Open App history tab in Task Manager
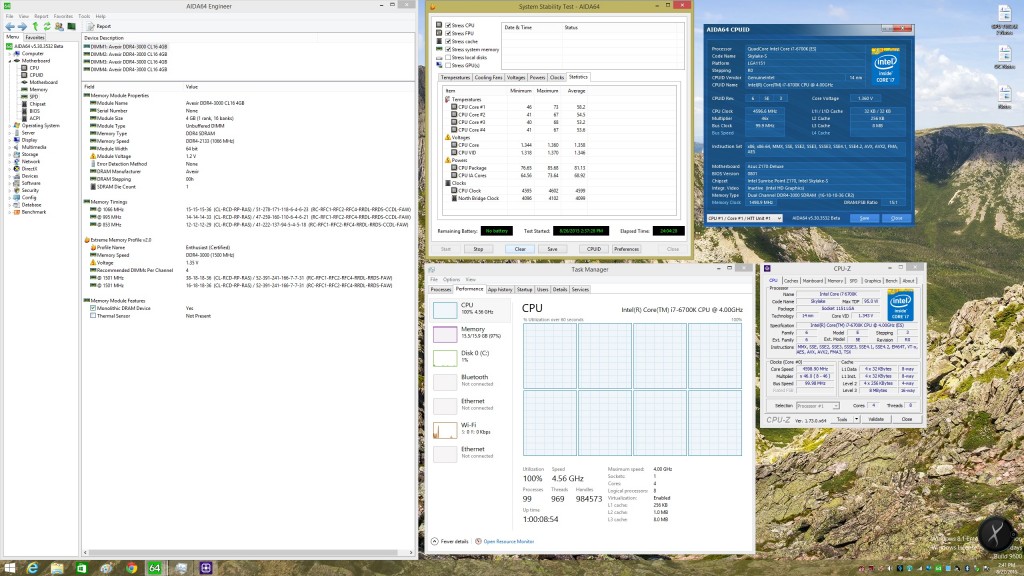 pyautogui.click(x=500, y=289)
